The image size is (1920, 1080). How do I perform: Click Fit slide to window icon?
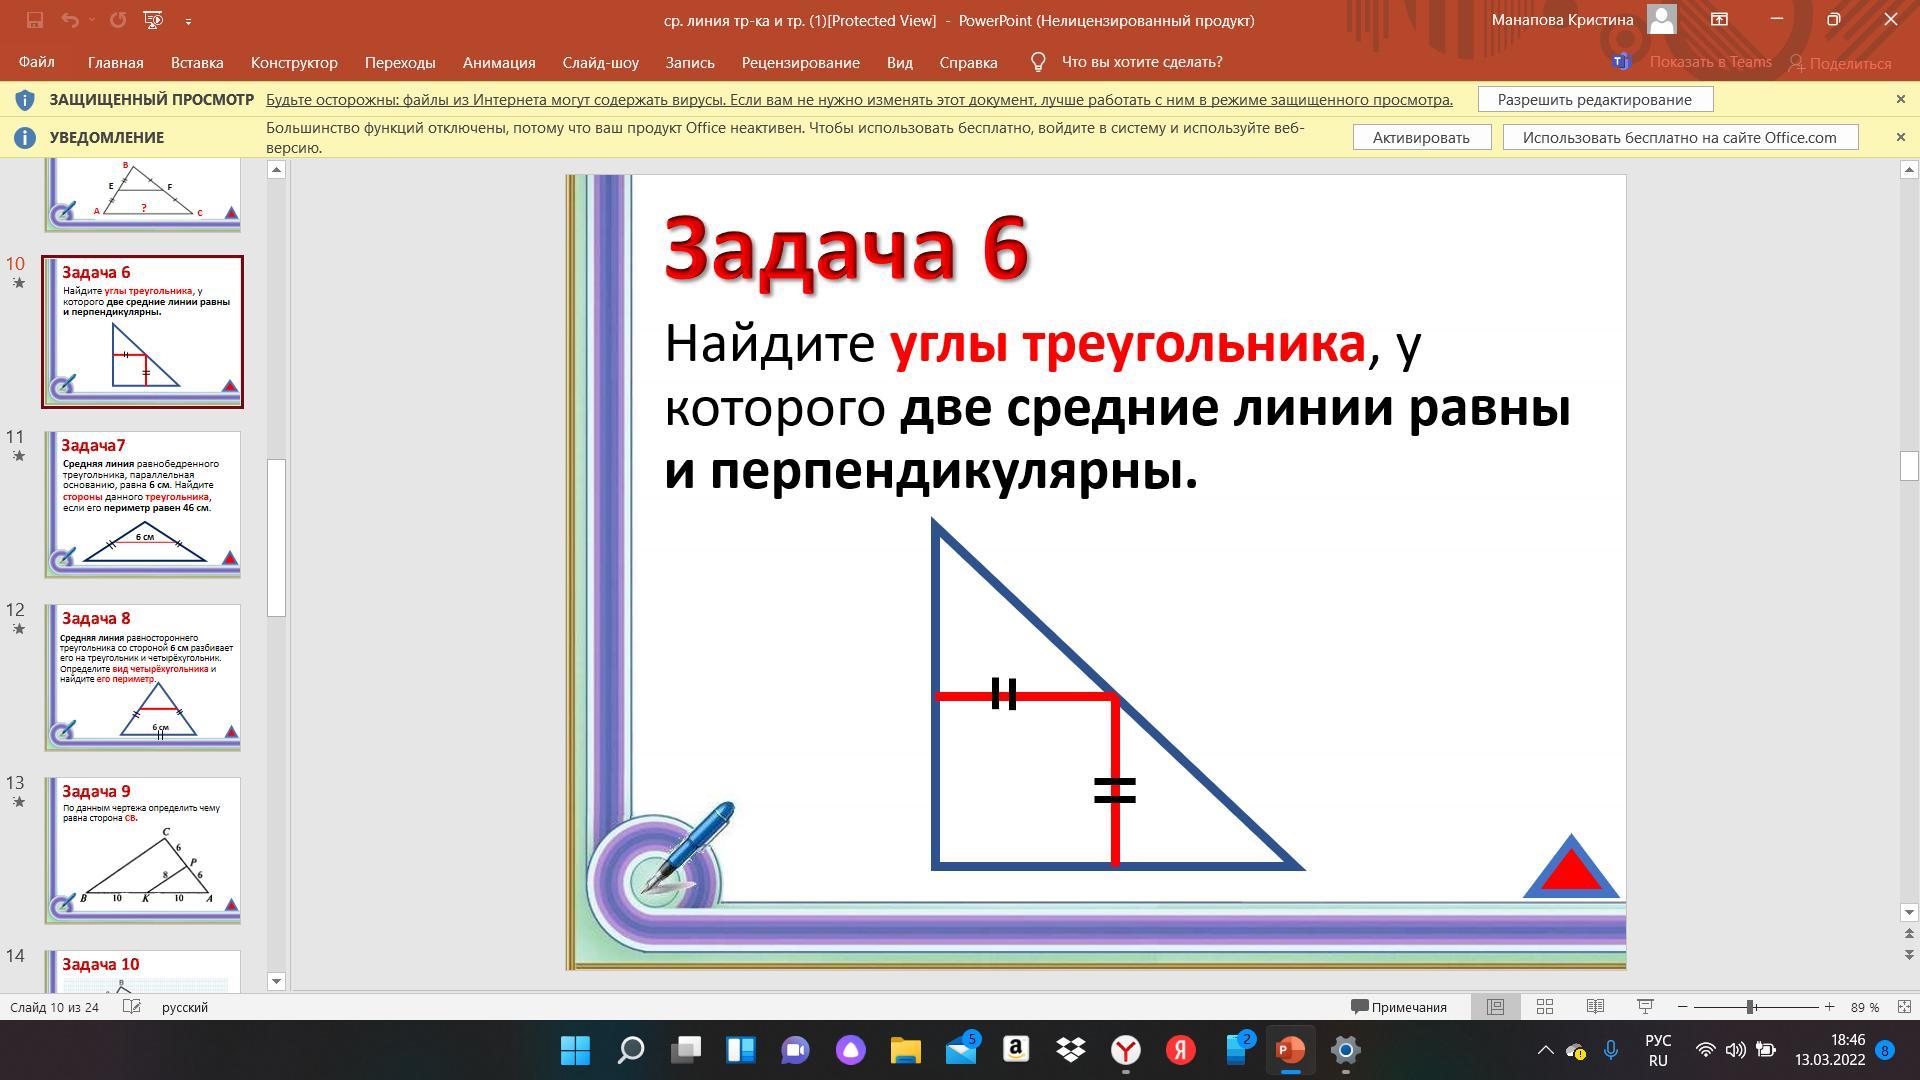(1904, 1007)
